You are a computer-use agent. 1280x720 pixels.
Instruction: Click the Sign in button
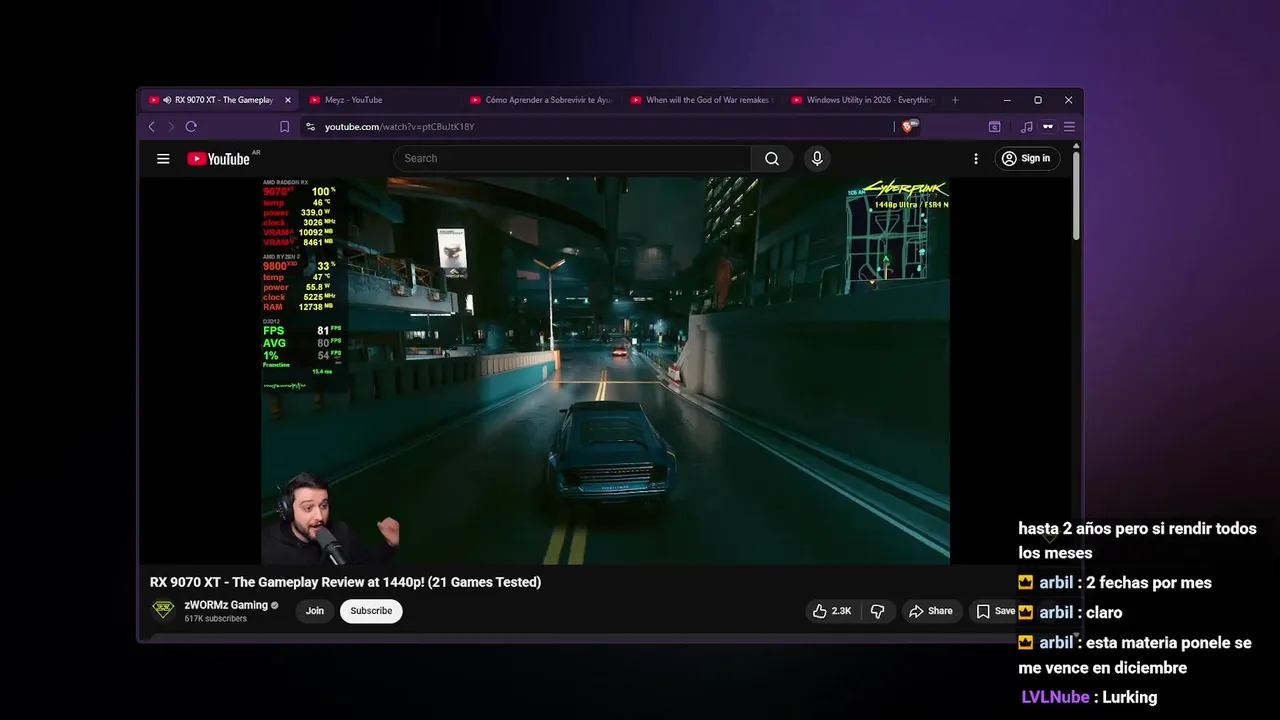point(1026,158)
